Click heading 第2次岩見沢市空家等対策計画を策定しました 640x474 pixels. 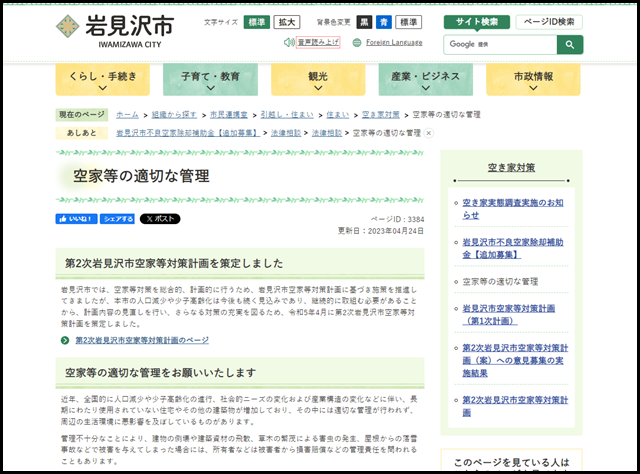[174, 263]
